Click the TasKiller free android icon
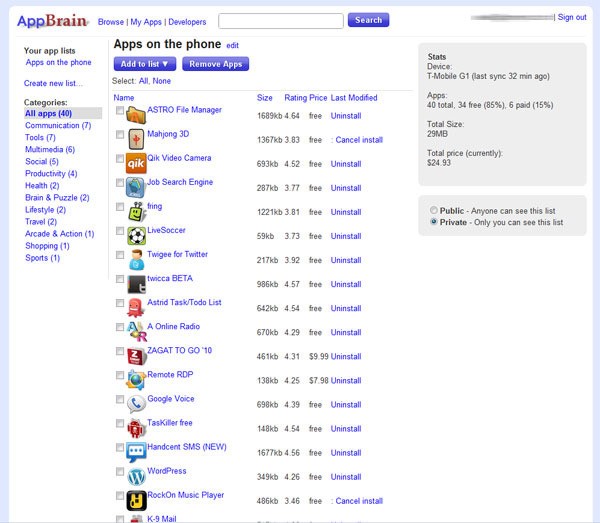This screenshot has height=523, width=600. coord(136,428)
